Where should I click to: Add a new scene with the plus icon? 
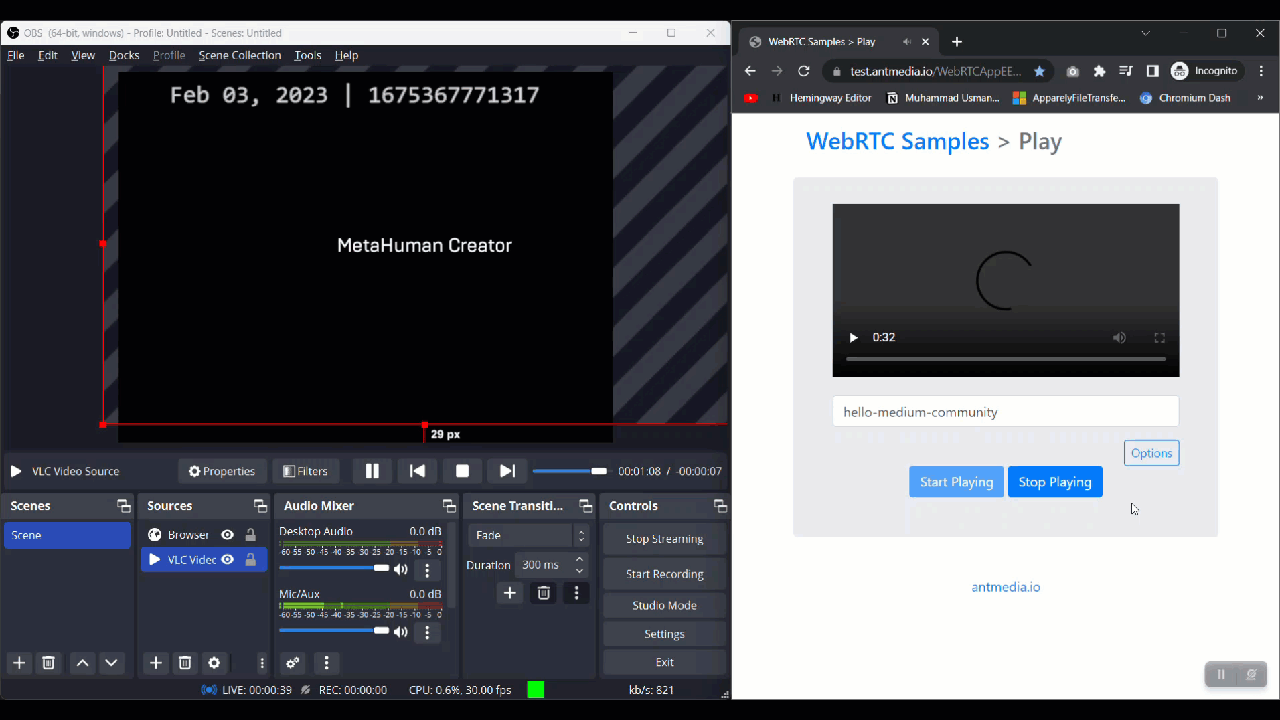pyautogui.click(x=19, y=663)
